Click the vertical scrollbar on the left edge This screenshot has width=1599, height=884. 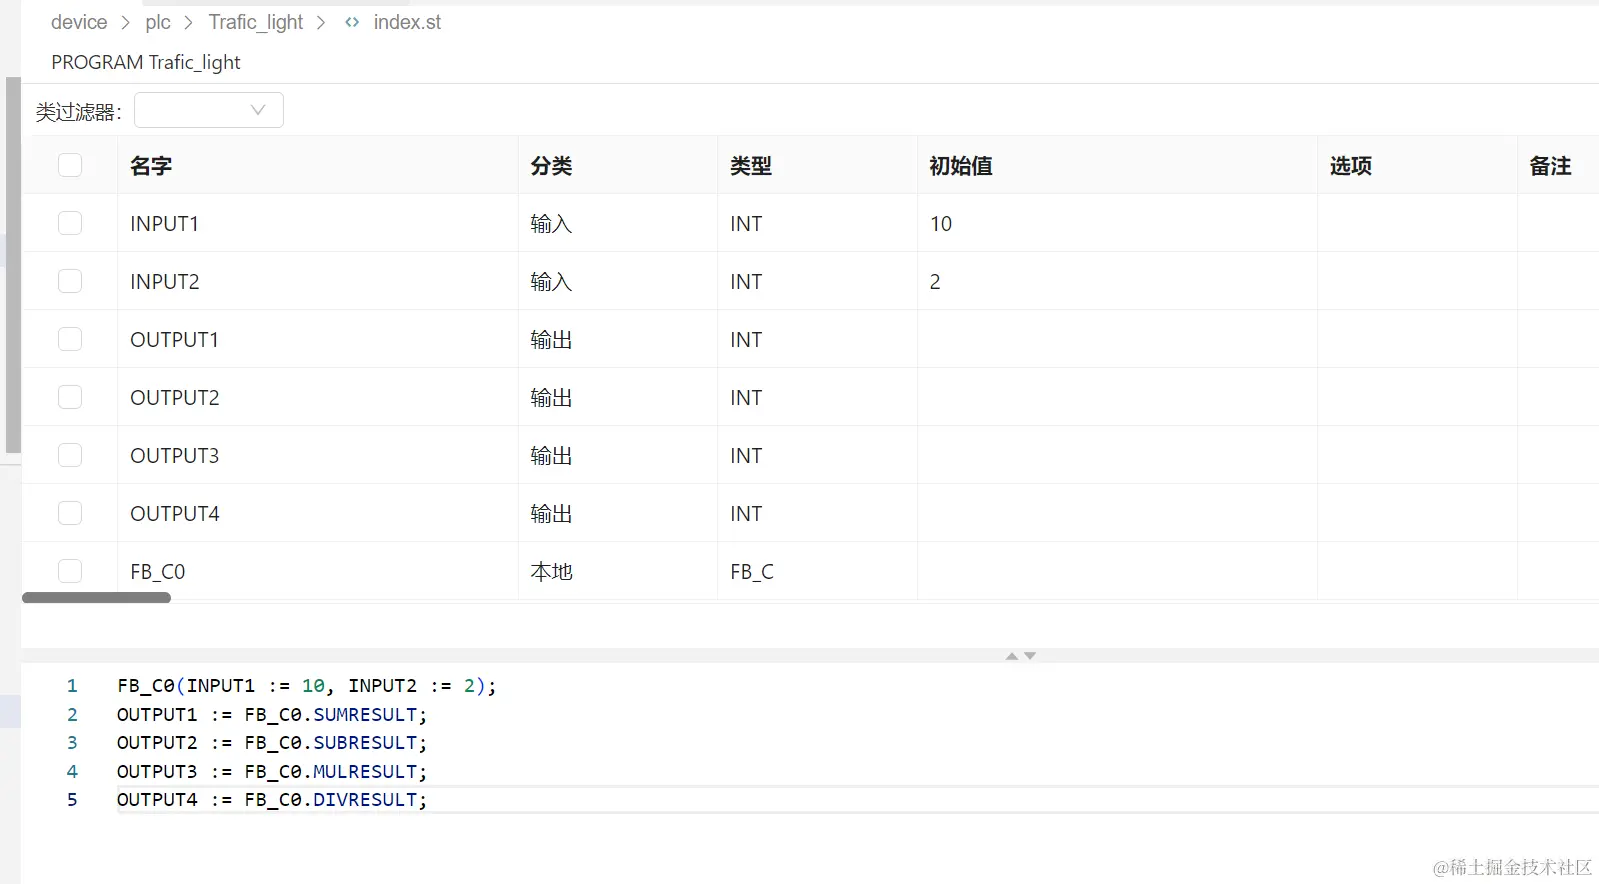(13, 265)
